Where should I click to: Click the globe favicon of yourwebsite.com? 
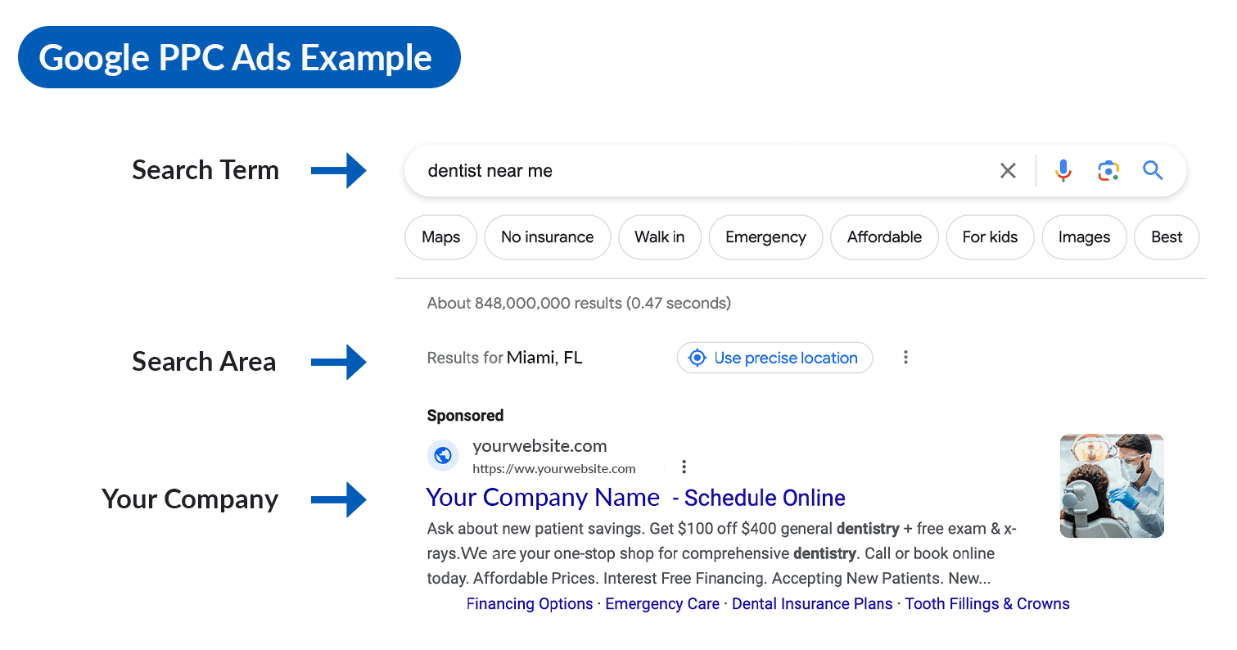[x=443, y=456]
